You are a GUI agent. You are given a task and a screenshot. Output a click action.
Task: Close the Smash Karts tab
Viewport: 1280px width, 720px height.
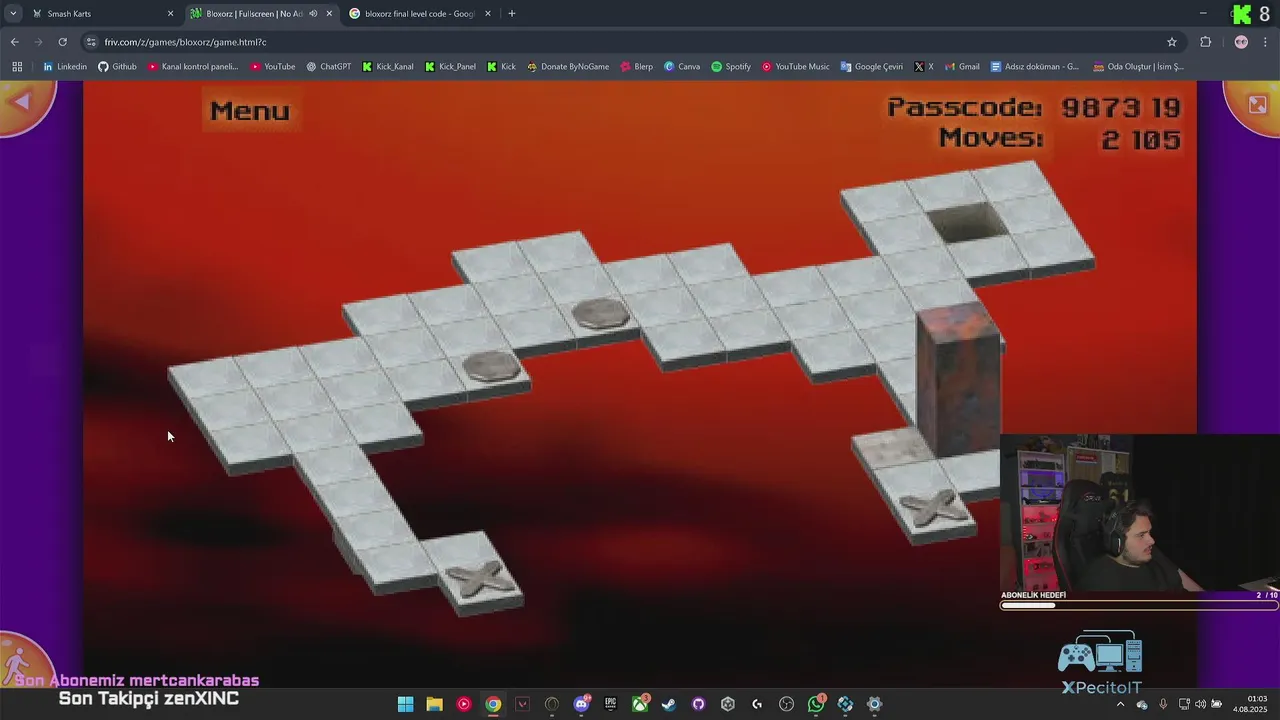tap(170, 13)
